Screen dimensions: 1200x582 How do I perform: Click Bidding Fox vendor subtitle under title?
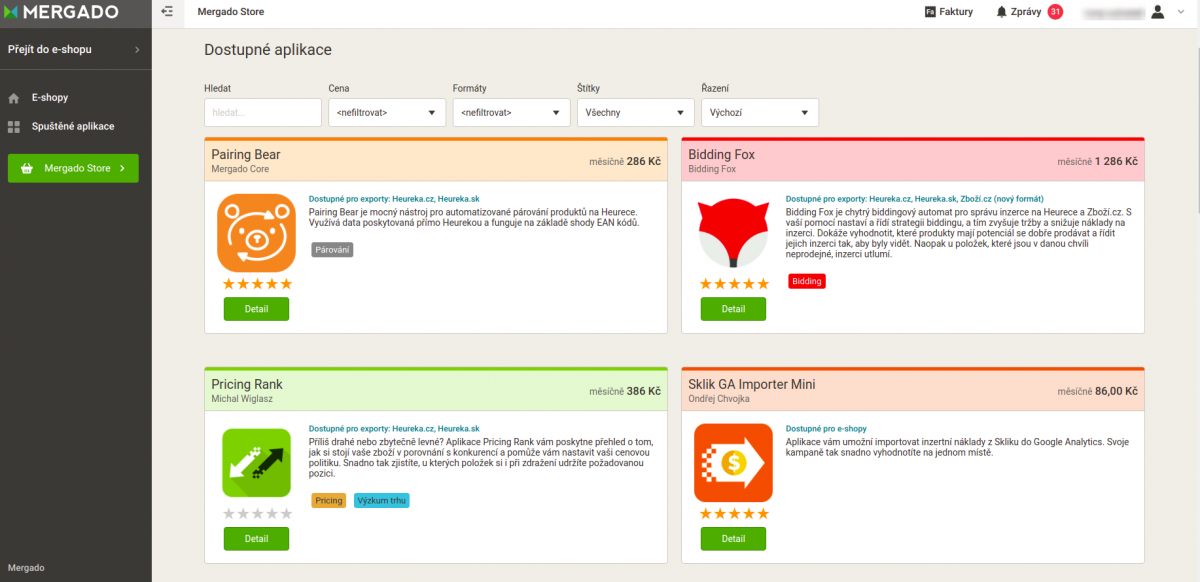click(x=712, y=170)
